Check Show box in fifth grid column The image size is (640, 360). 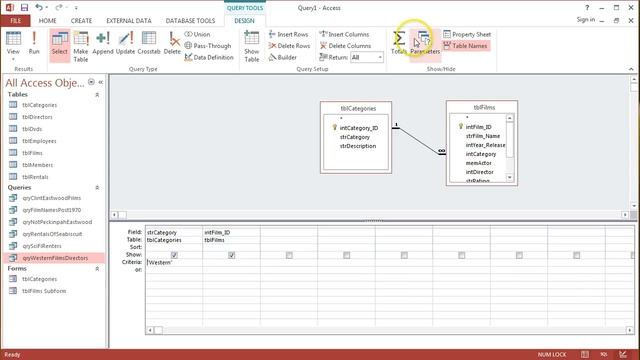coord(404,255)
